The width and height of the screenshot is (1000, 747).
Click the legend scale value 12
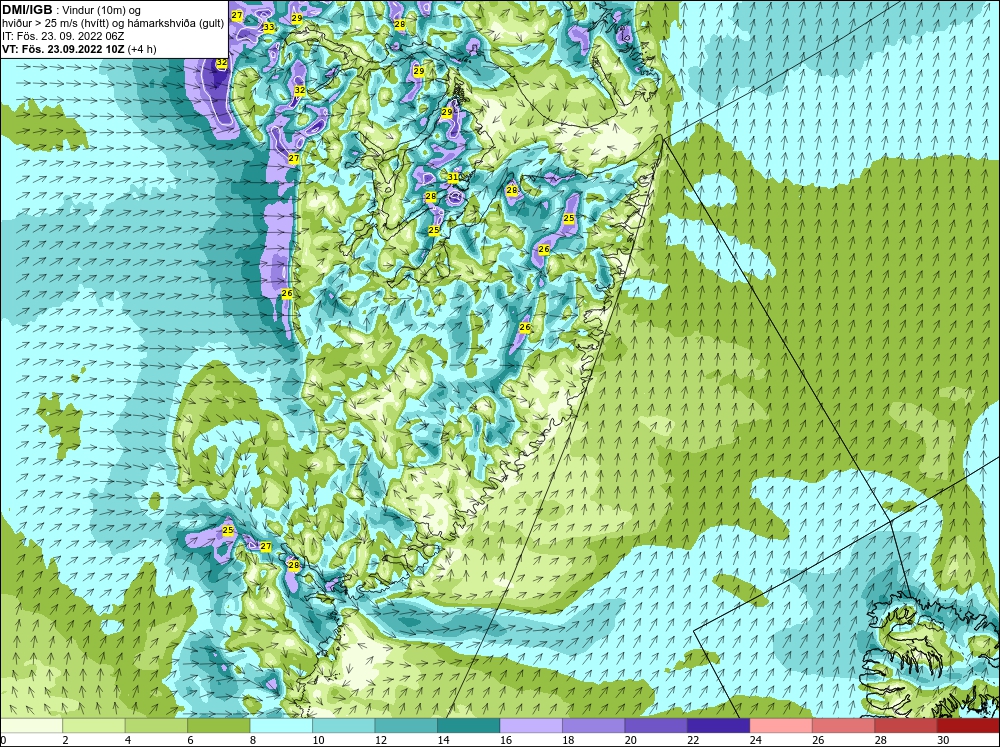click(381, 740)
